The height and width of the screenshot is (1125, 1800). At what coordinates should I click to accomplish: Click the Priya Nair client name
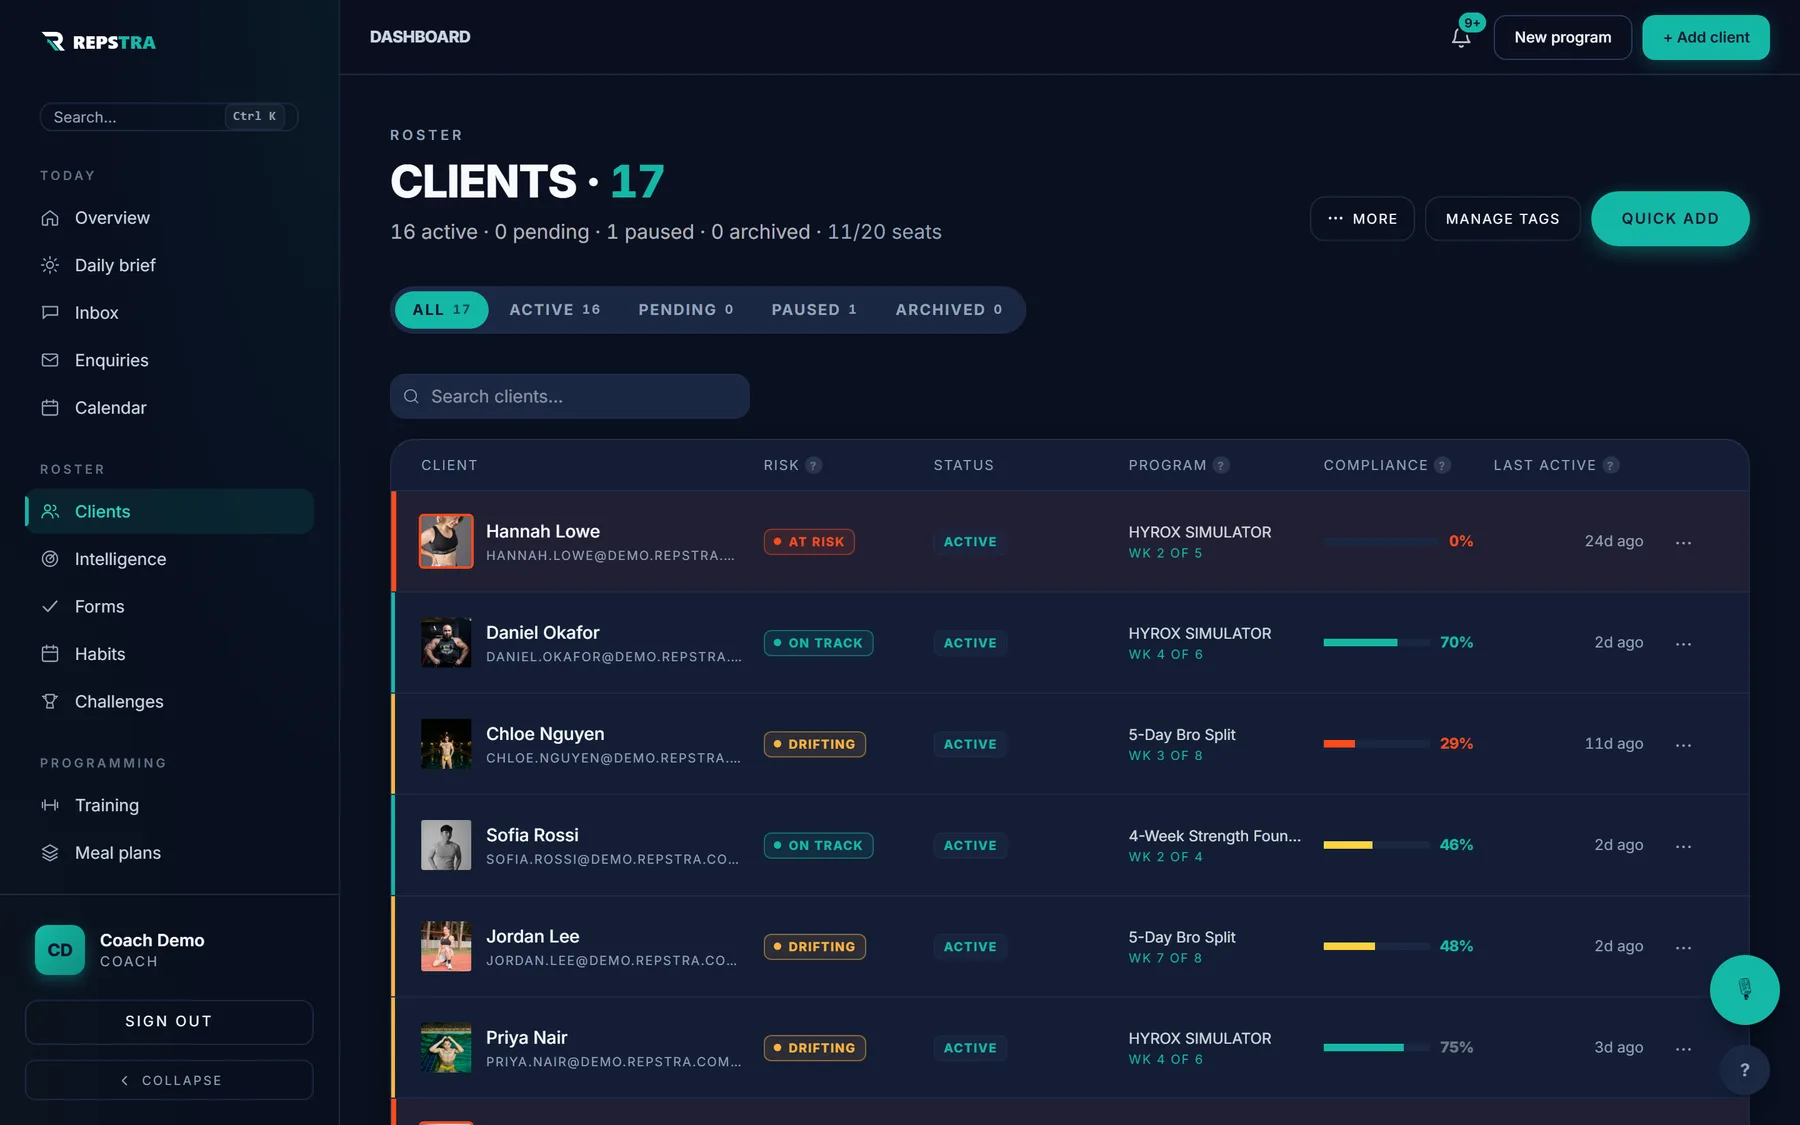[x=526, y=1037]
